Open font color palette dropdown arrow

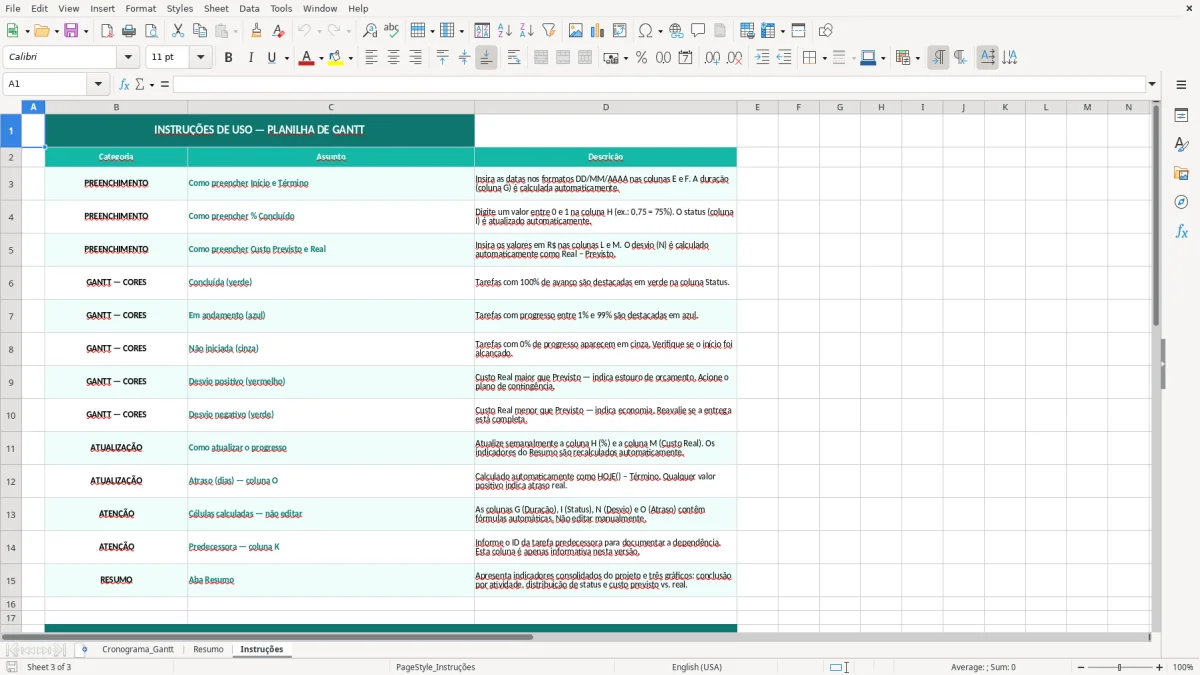321,58
